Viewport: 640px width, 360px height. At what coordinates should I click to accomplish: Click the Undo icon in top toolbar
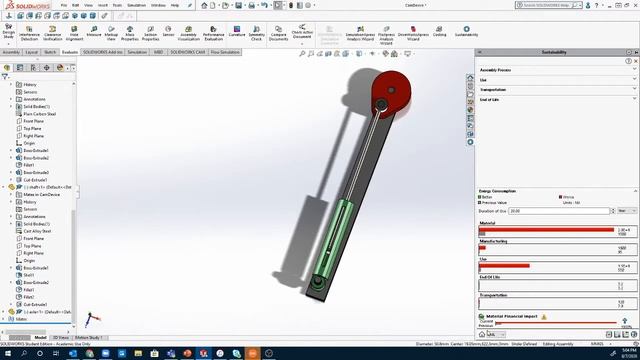point(264,5)
